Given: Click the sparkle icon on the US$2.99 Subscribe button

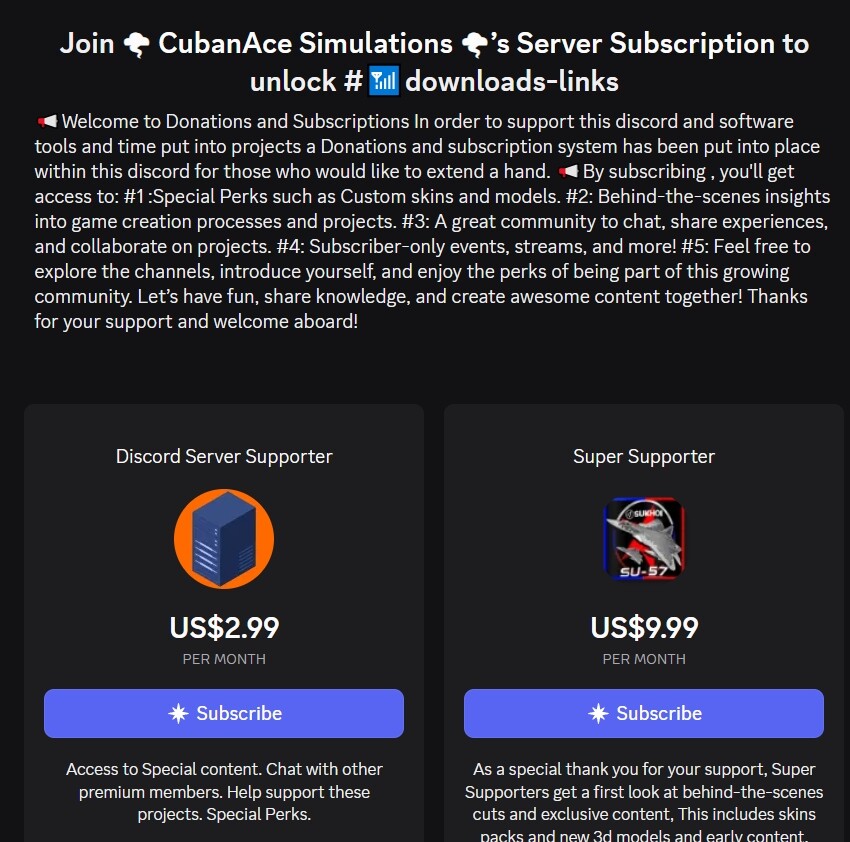Looking at the screenshot, I should pyautogui.click(x=178, y=714).
